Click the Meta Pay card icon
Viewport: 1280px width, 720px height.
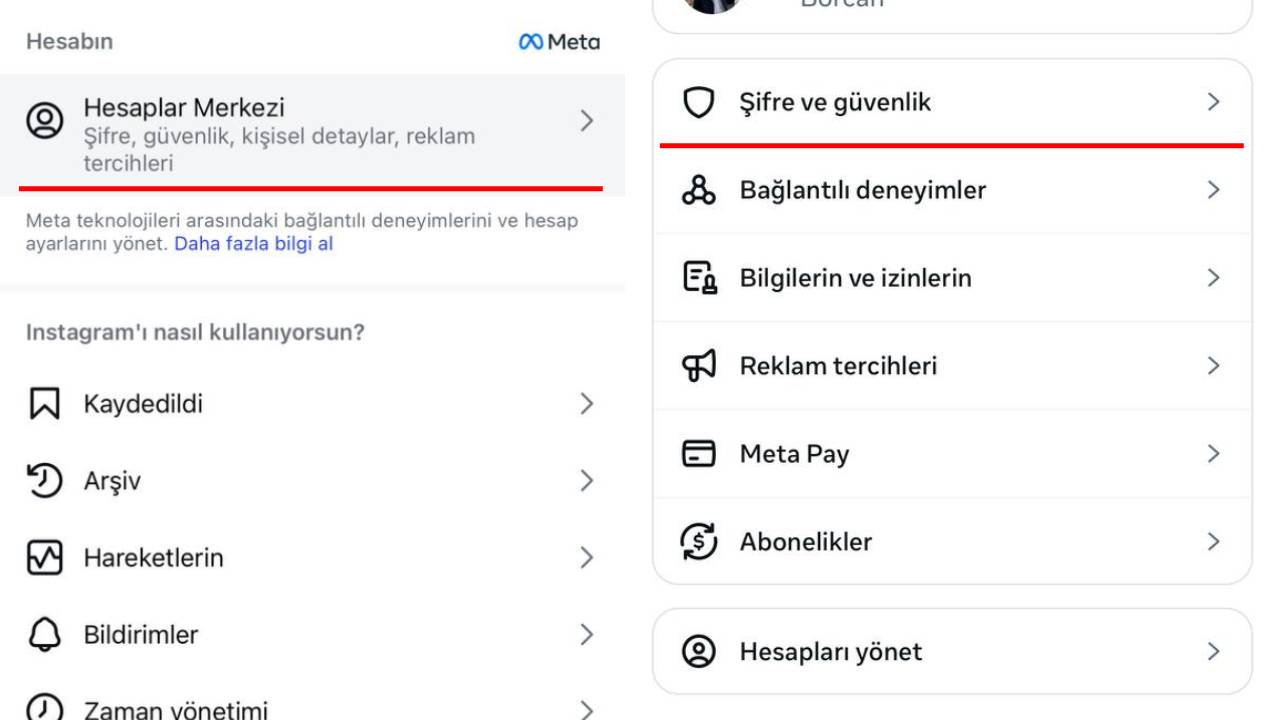(x=700, y=453)
